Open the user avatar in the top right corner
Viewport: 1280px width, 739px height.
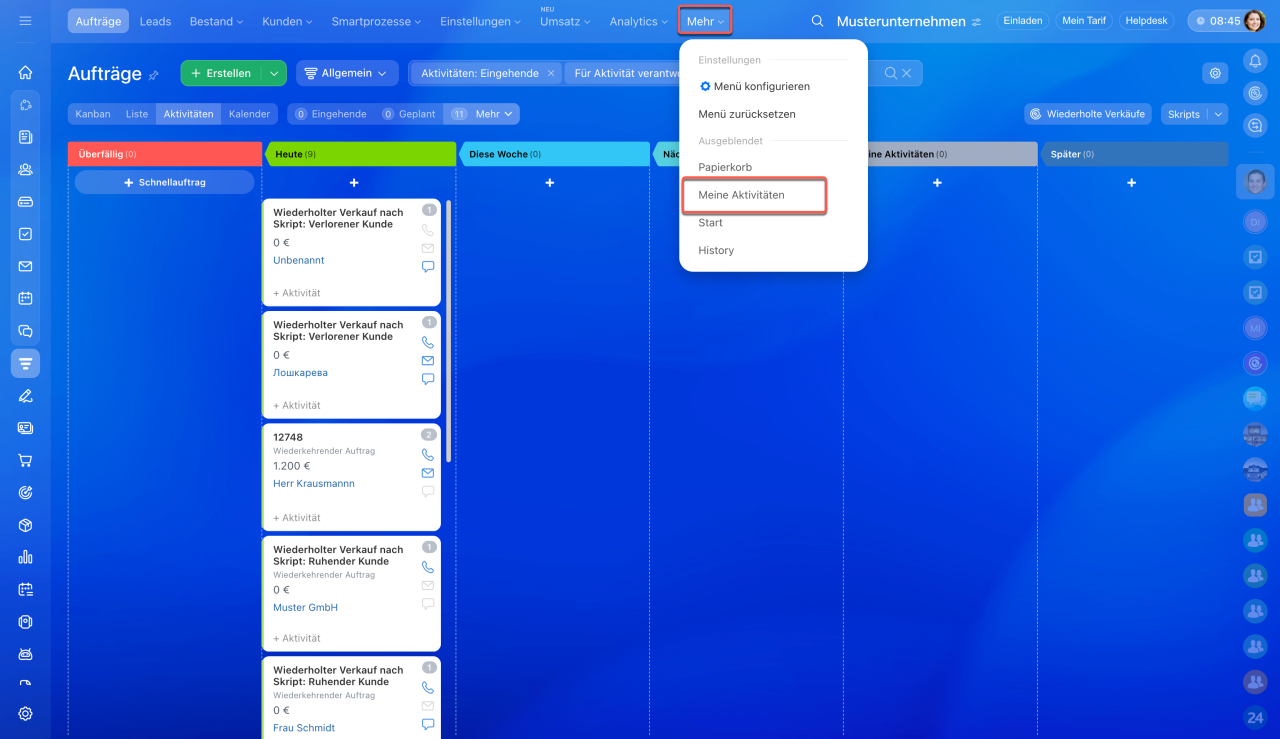pos(1254,21)
